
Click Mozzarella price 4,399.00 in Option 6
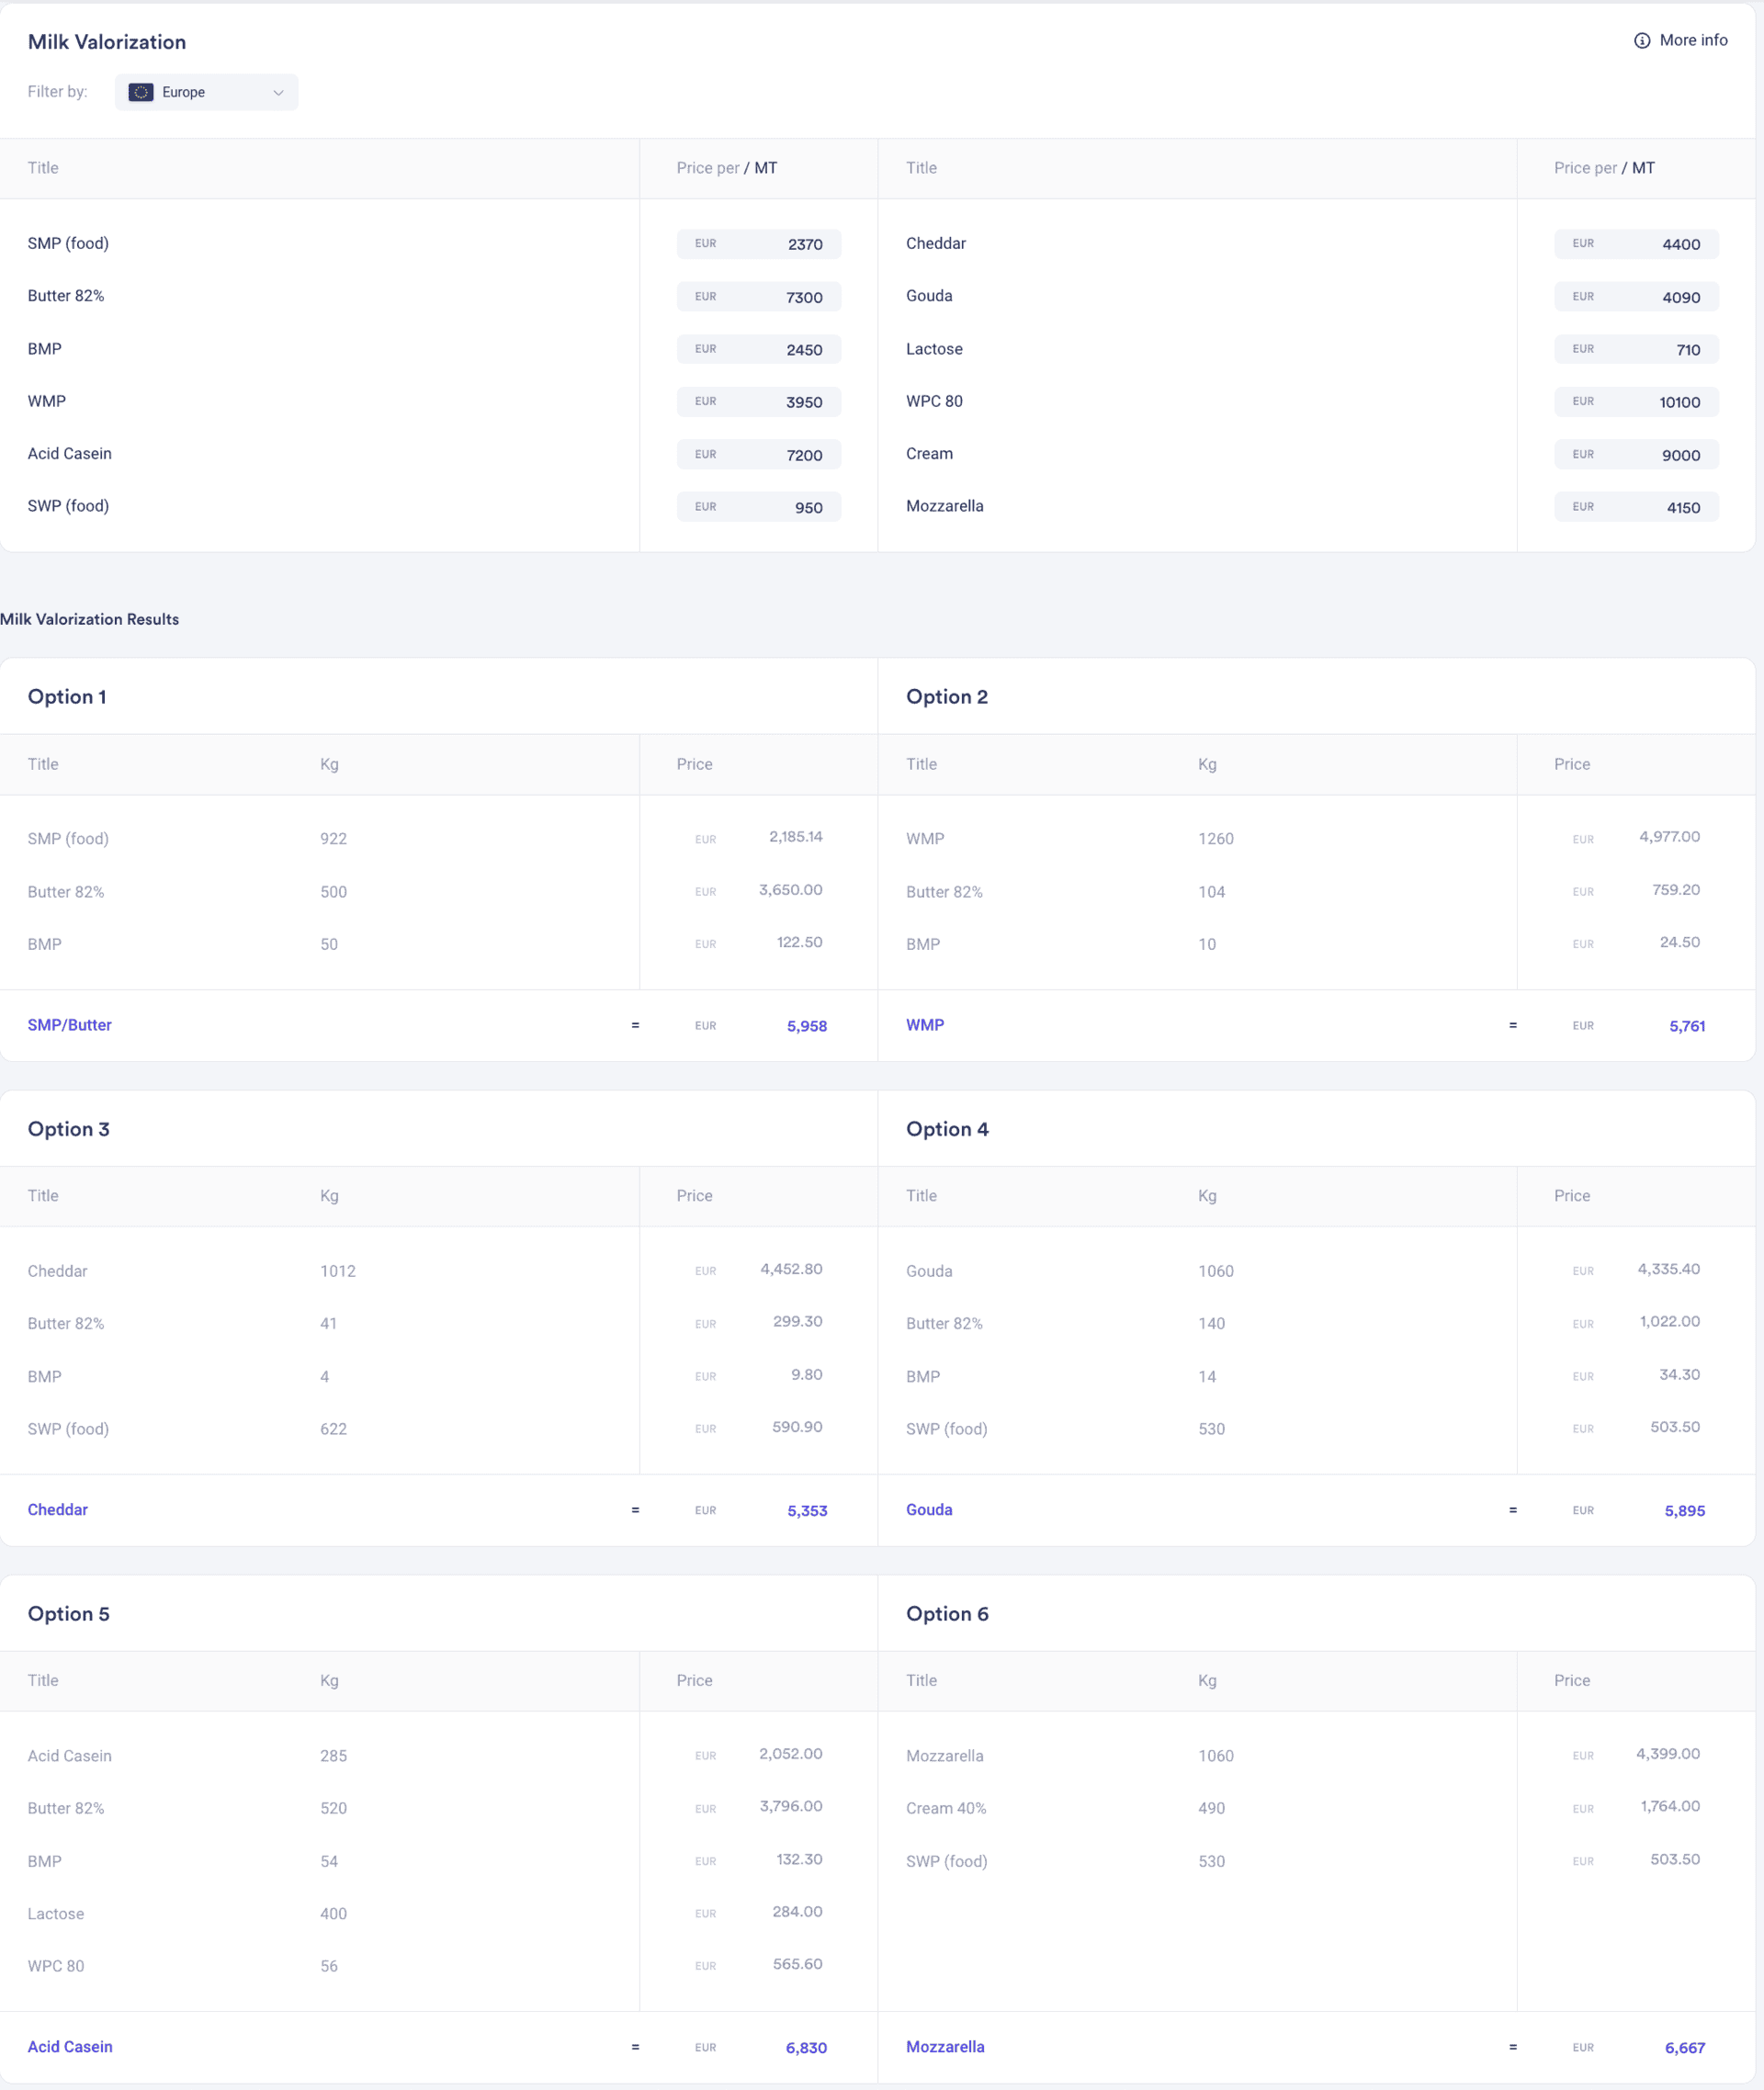[1668, 1754]
